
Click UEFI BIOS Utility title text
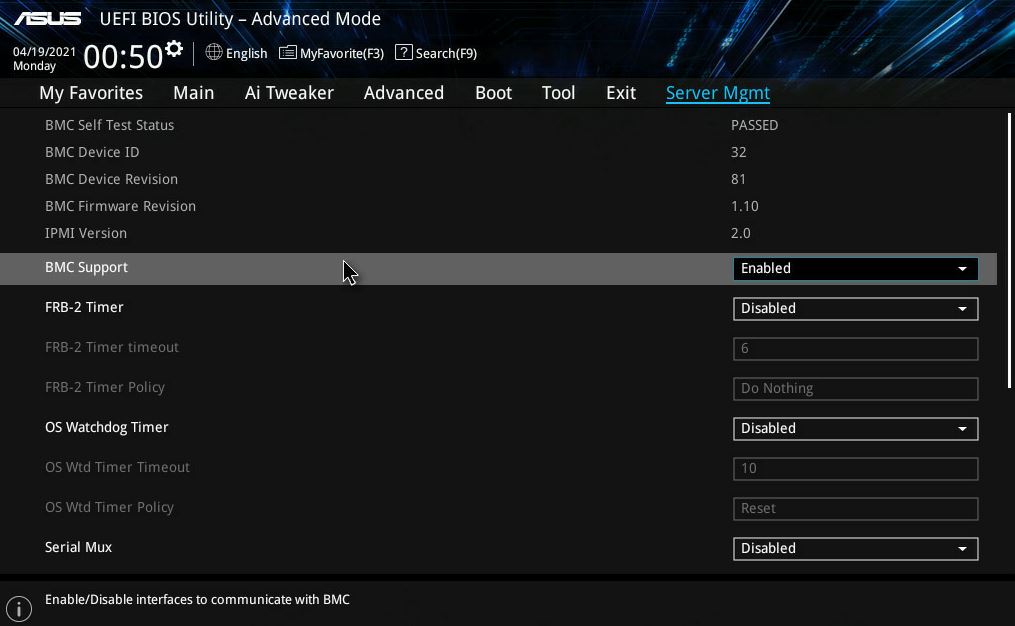pos(240,19)
